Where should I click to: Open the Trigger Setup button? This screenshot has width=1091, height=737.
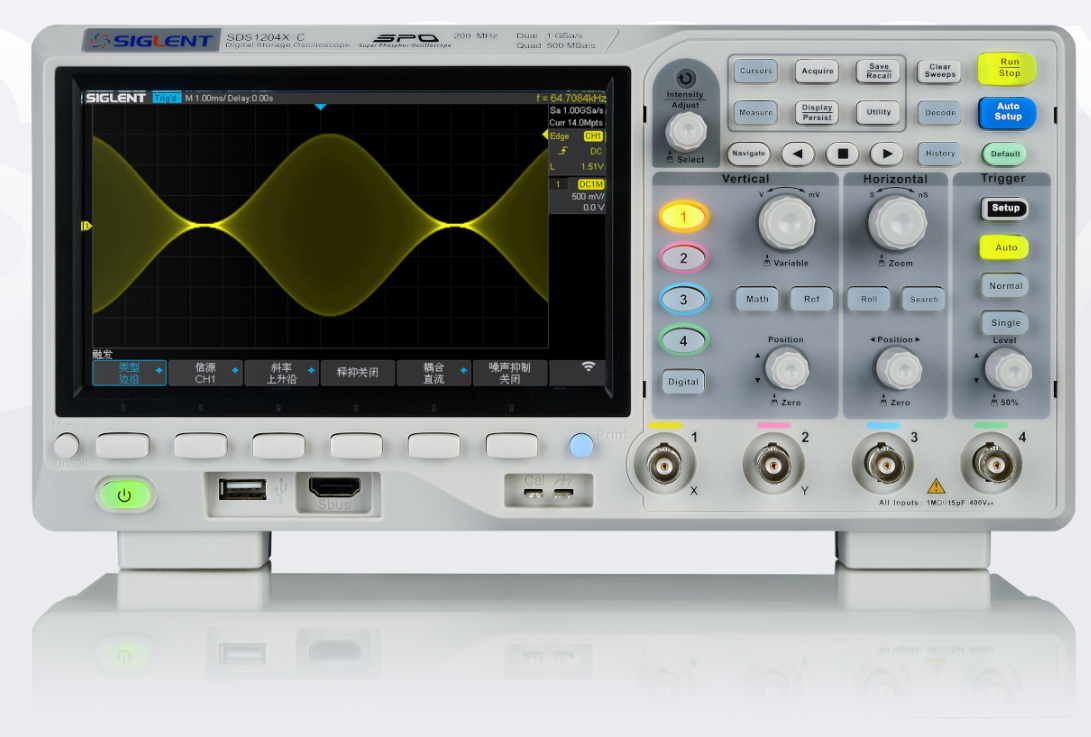pos(1005,208)
